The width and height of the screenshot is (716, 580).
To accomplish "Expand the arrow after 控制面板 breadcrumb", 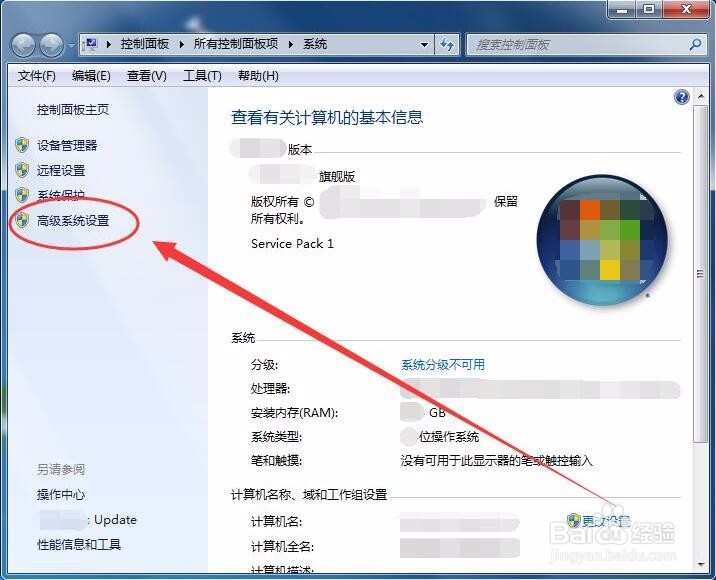I will tap(182, 44).
